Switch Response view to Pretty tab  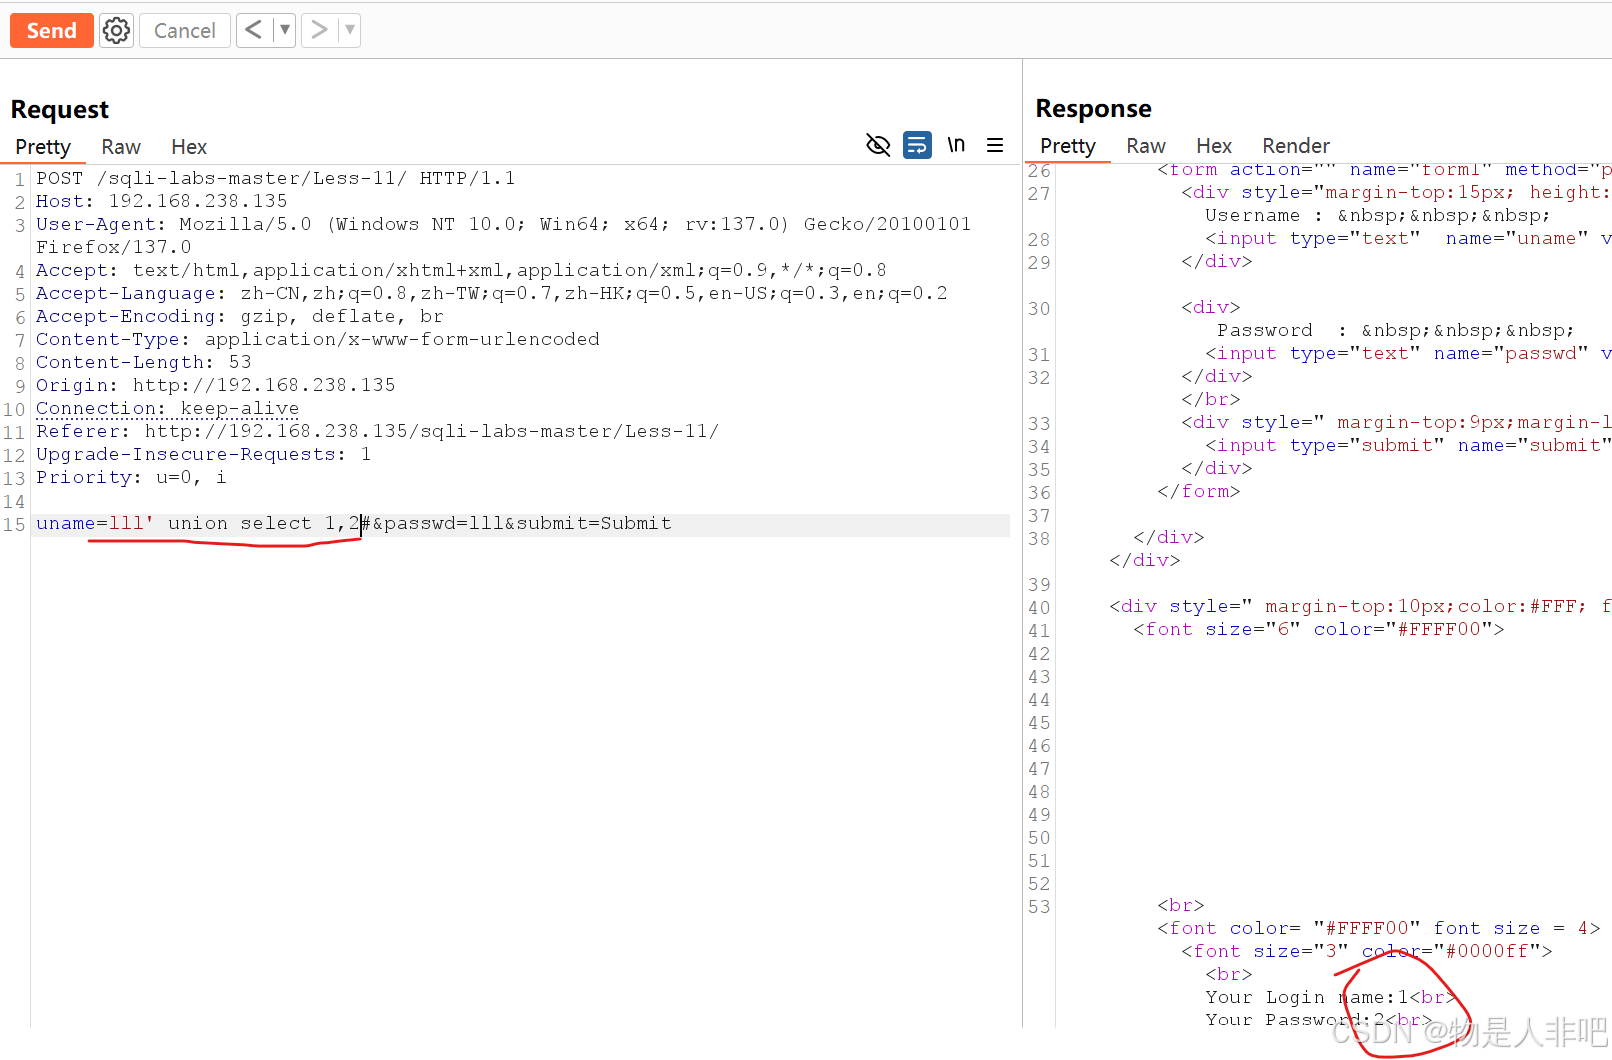1068,146
